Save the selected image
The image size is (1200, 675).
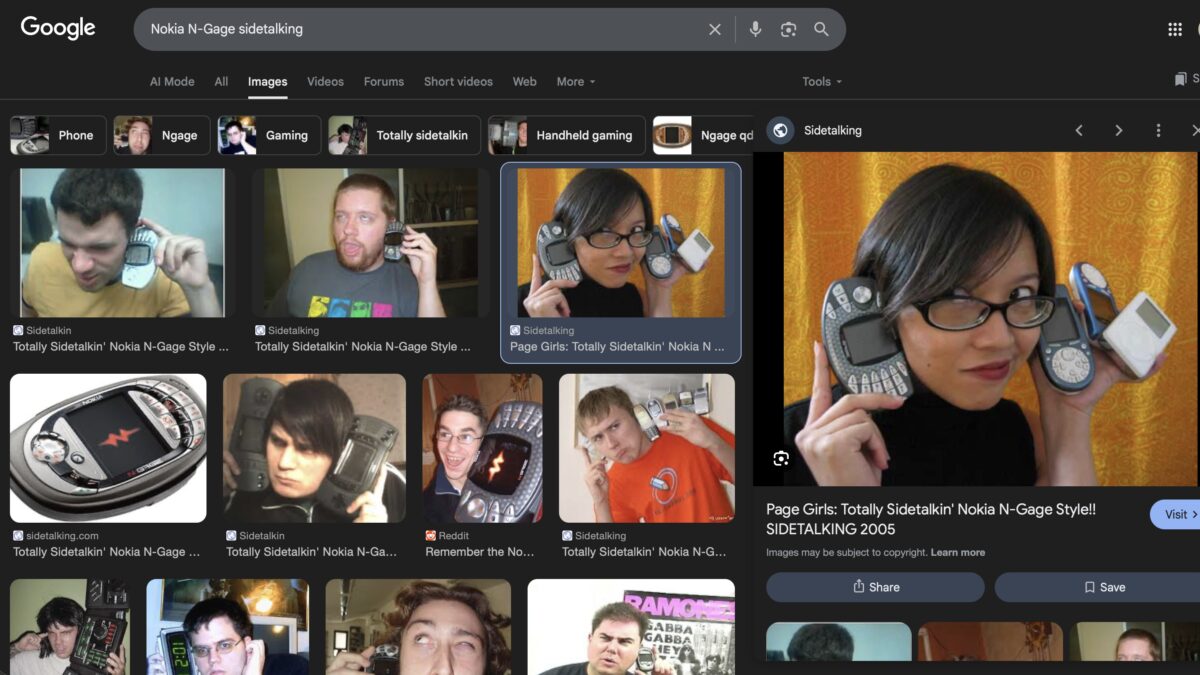(x=1104, y=587)
